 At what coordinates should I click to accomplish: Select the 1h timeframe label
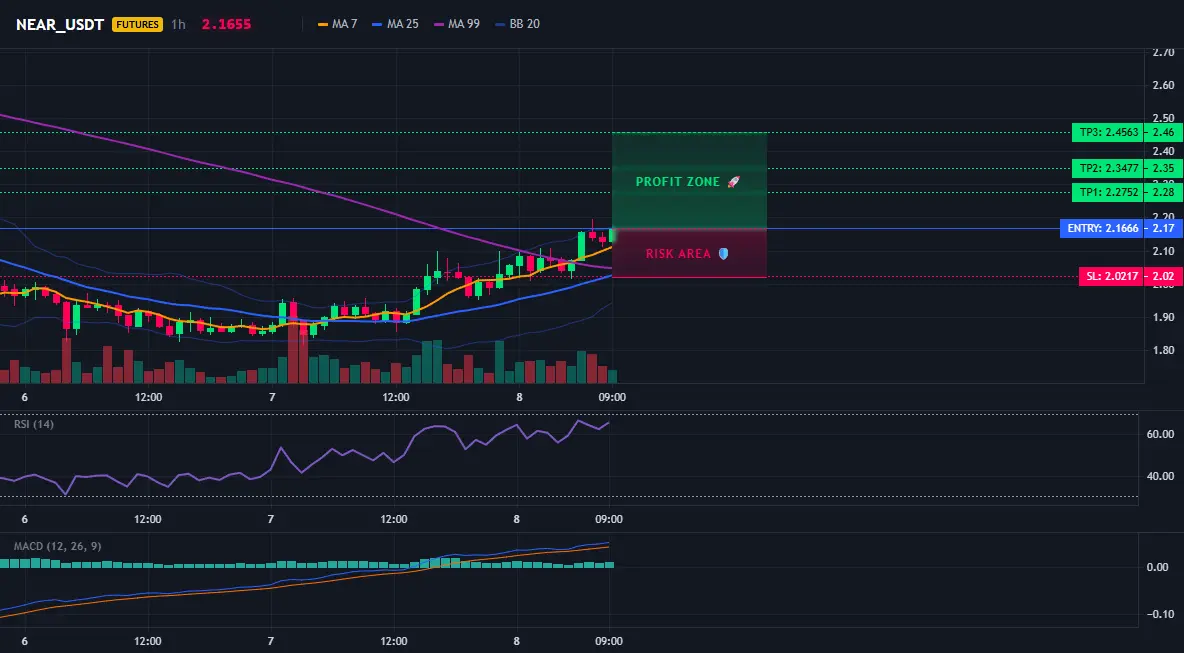pyautogui.click(x=178, y=24)
